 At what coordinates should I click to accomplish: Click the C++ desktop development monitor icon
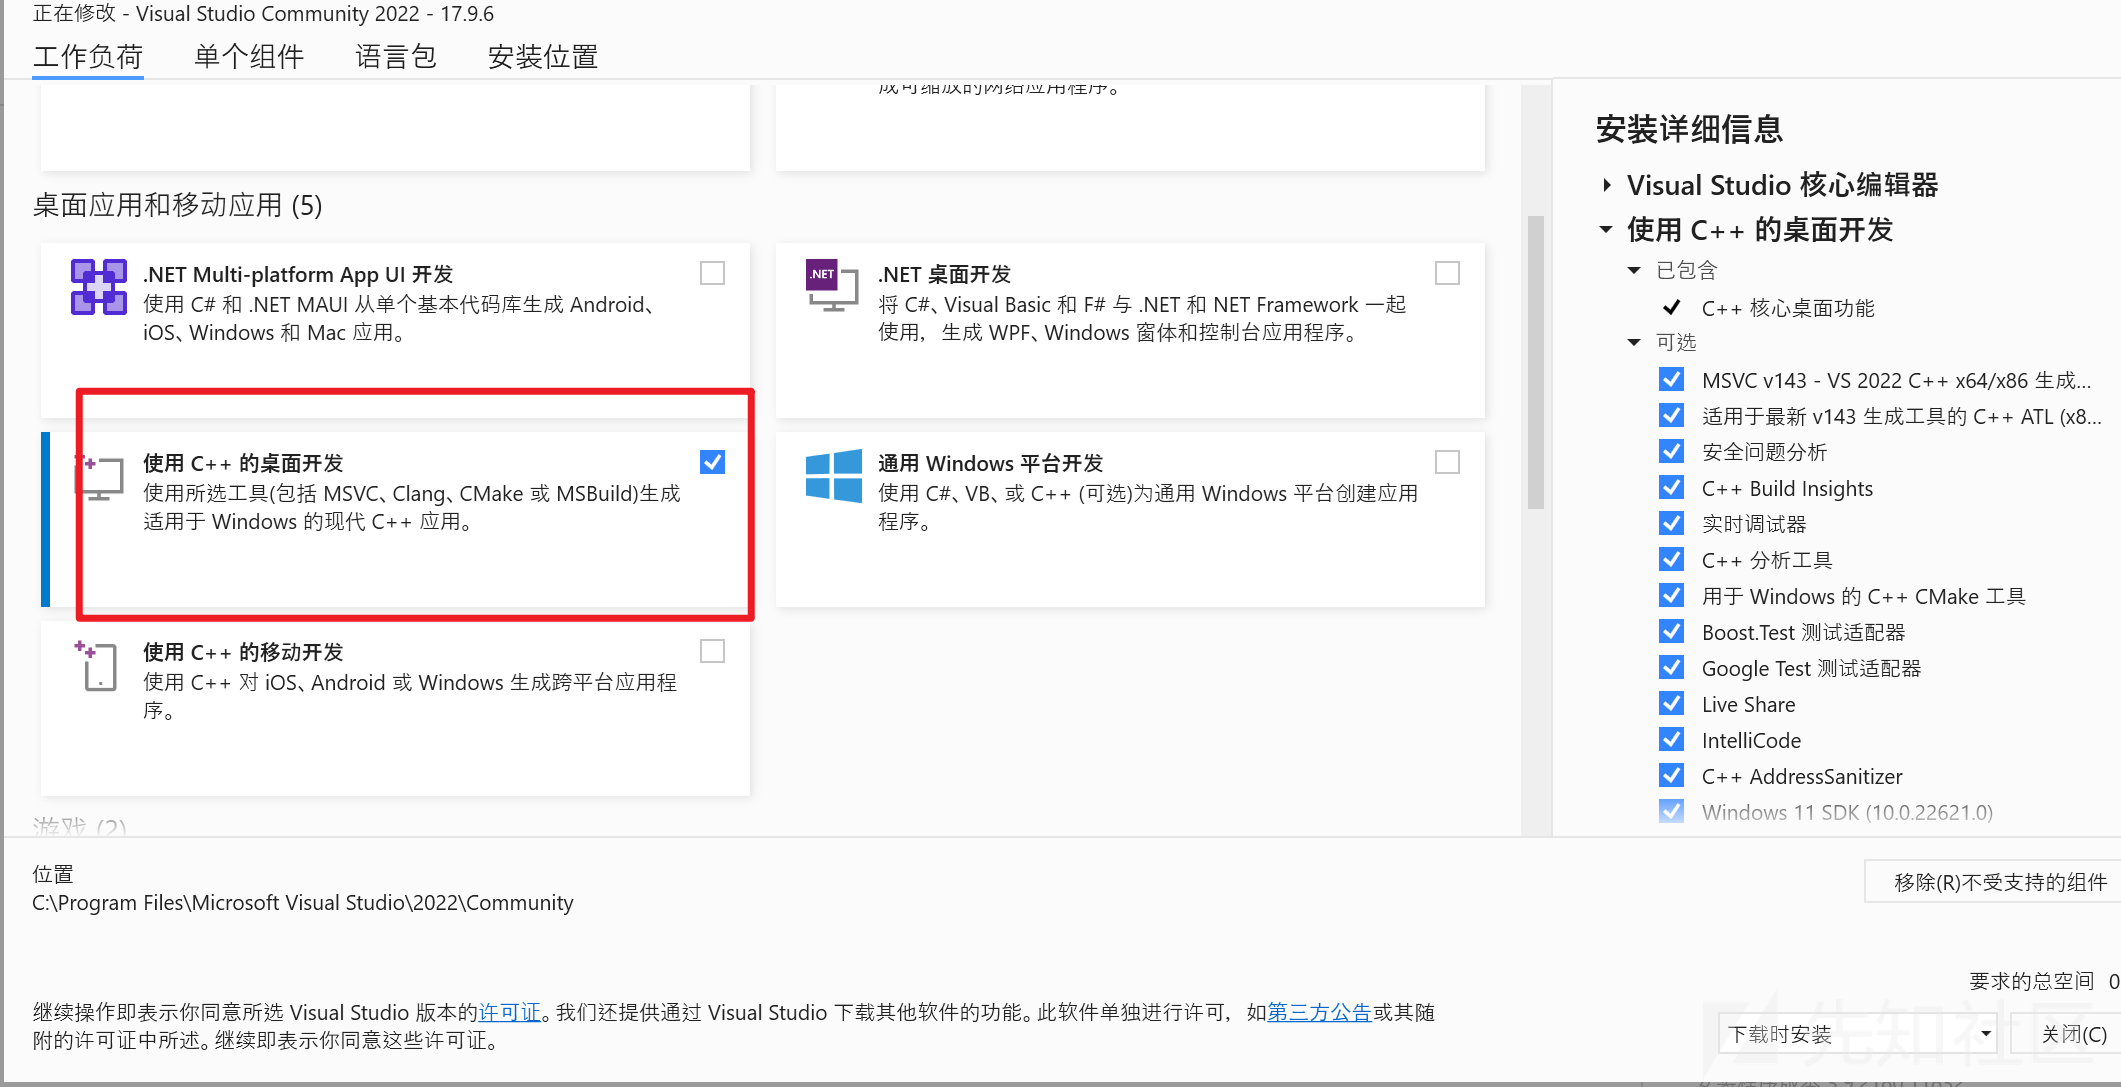(x=99, y=477)
